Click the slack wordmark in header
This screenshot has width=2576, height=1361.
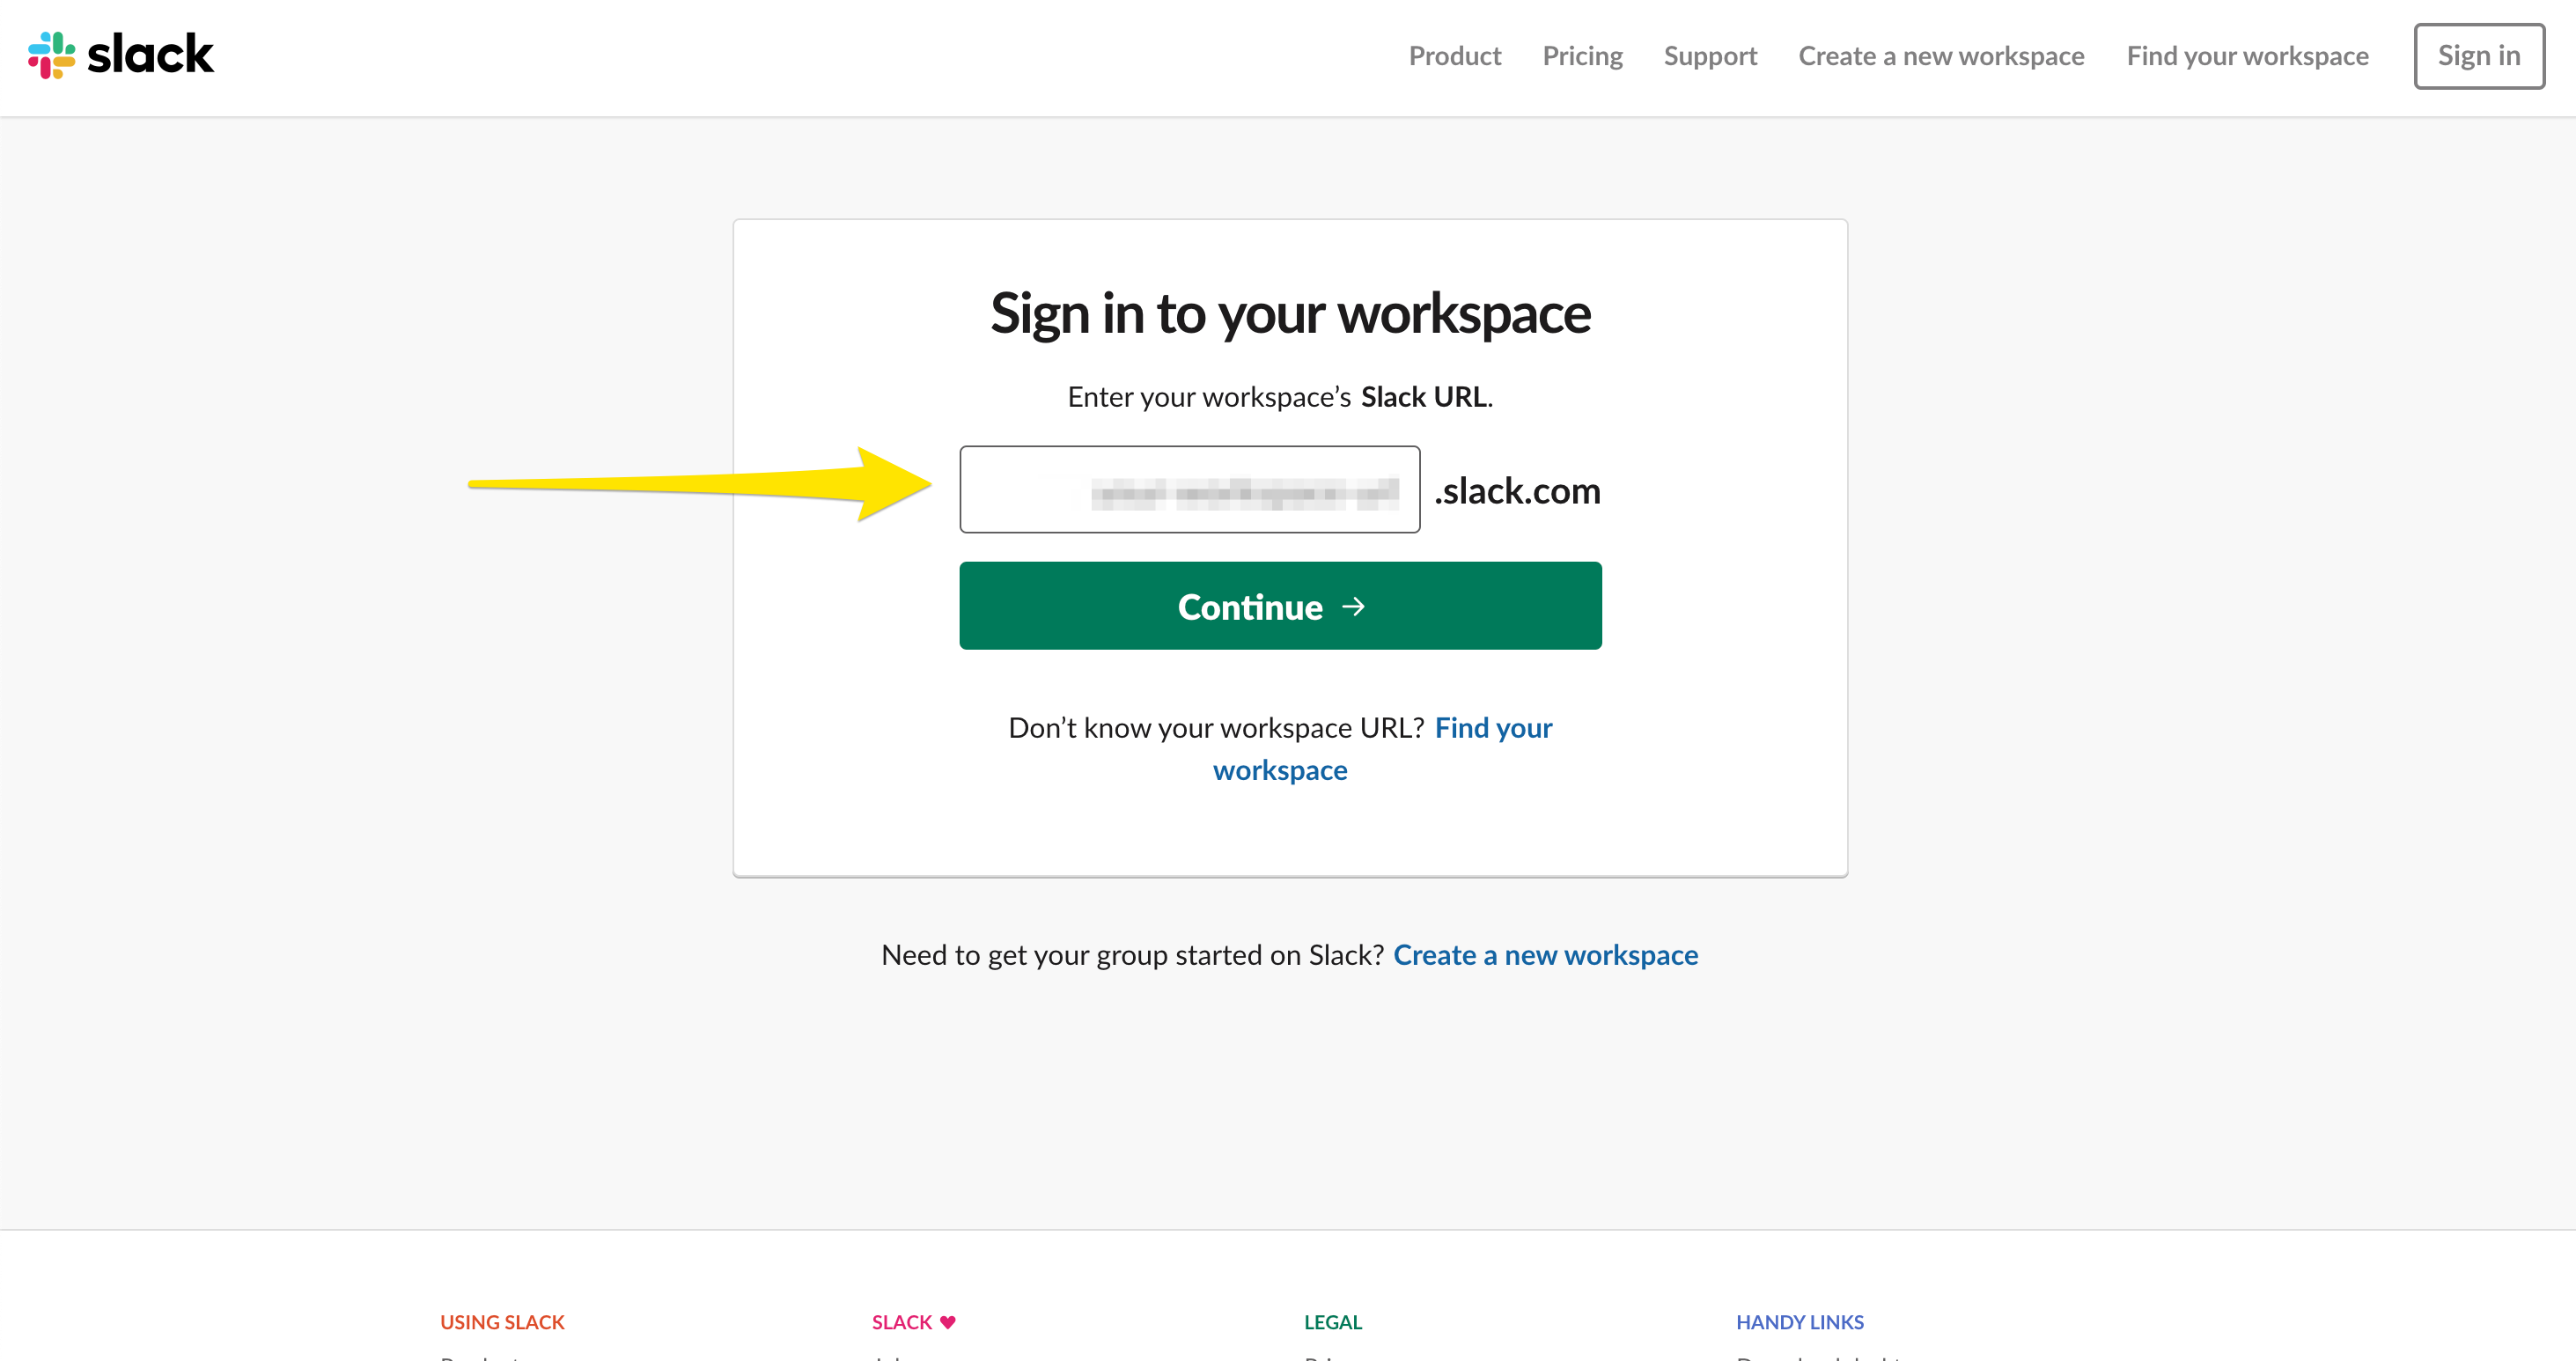click(150, 54)
